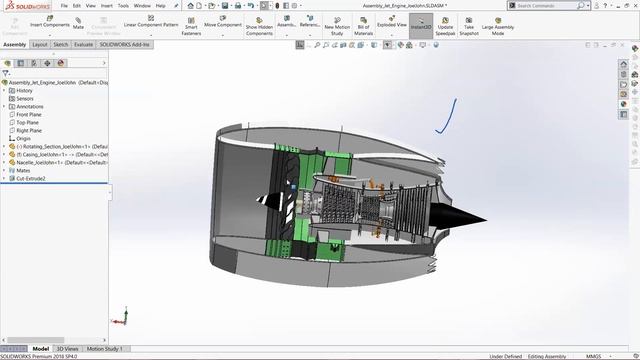This screenshot has width=640, height=360.
Task: Click Take Snapshot
Action: click(x=469, y=27)
